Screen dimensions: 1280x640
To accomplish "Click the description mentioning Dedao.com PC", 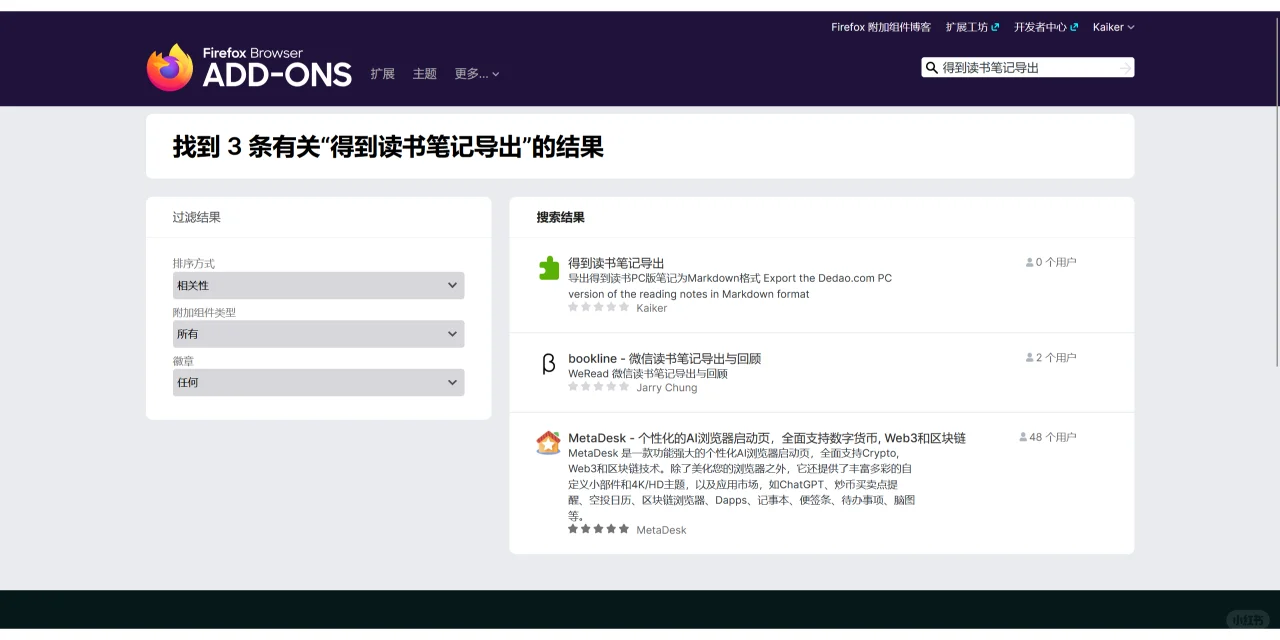I will pyautogui.click(x=730, y=286).
